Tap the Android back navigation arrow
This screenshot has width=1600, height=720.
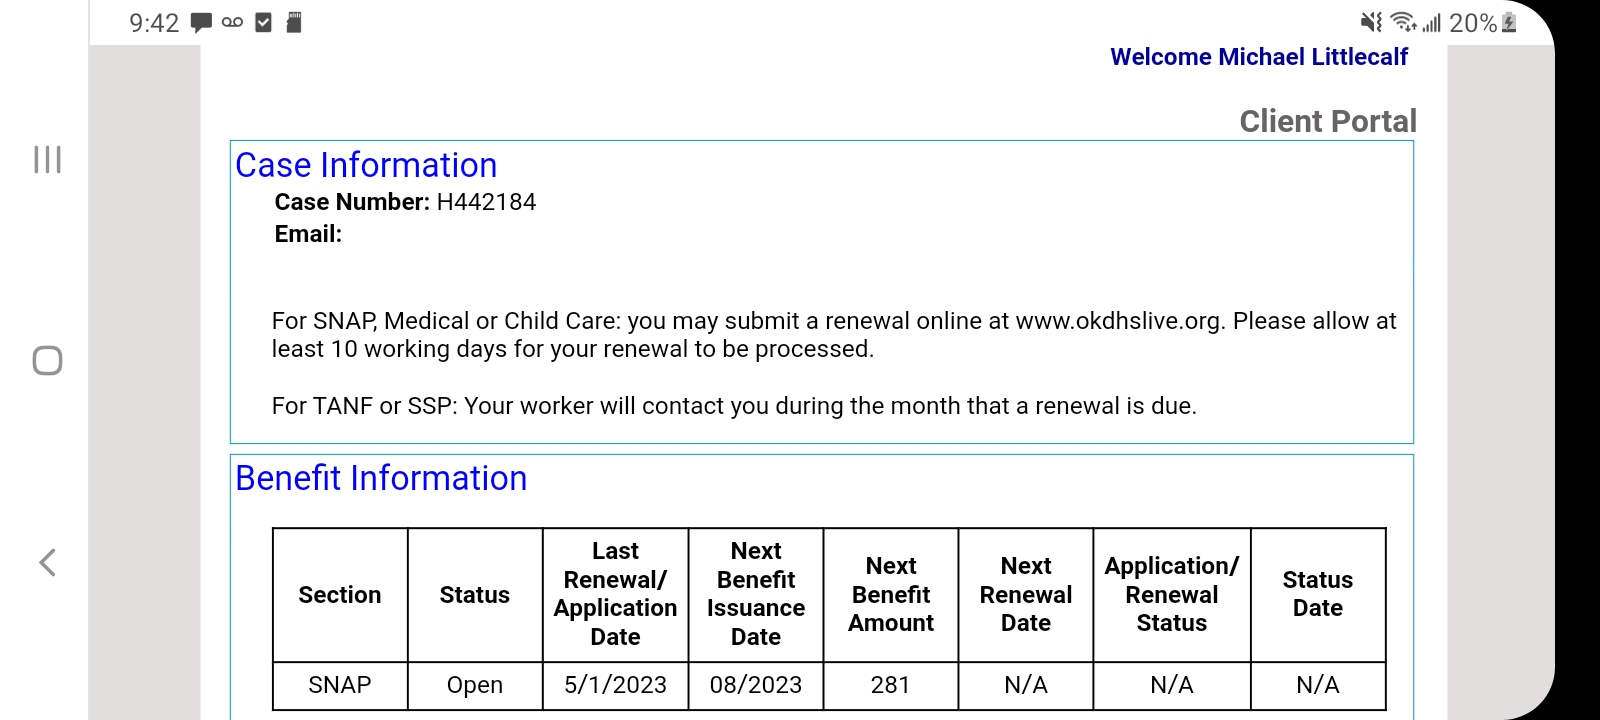pyautogui.click(x=47, y=562)
